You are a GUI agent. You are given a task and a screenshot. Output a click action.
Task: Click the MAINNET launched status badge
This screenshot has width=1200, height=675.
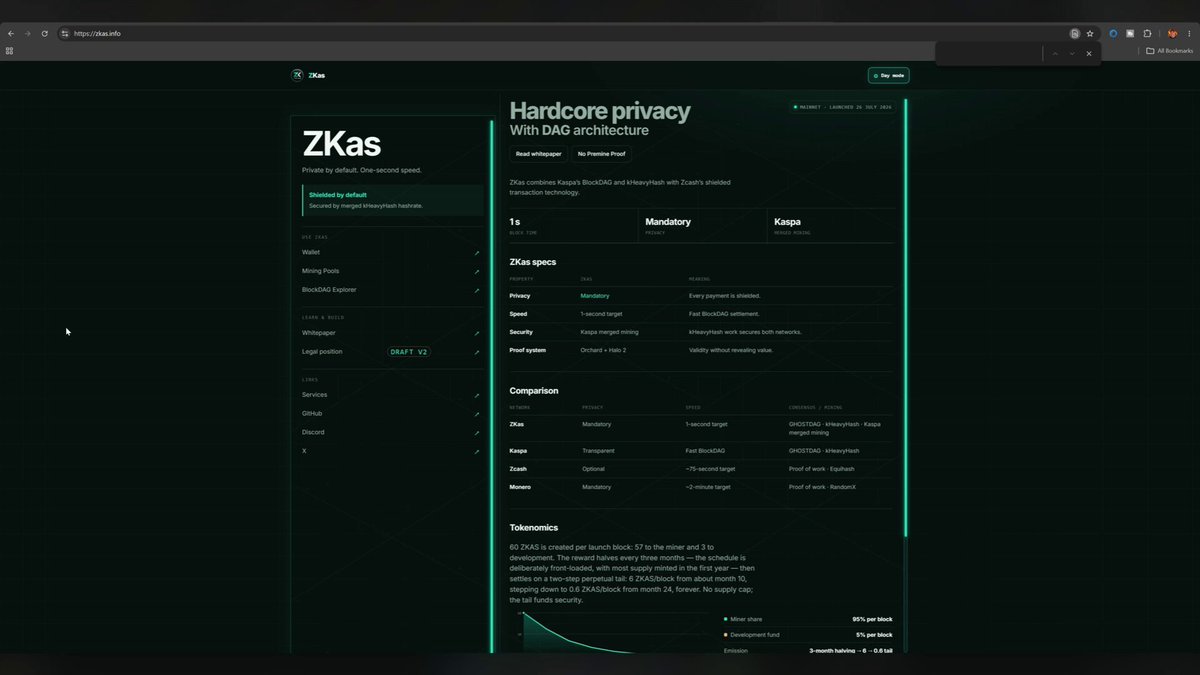point(842,106)
